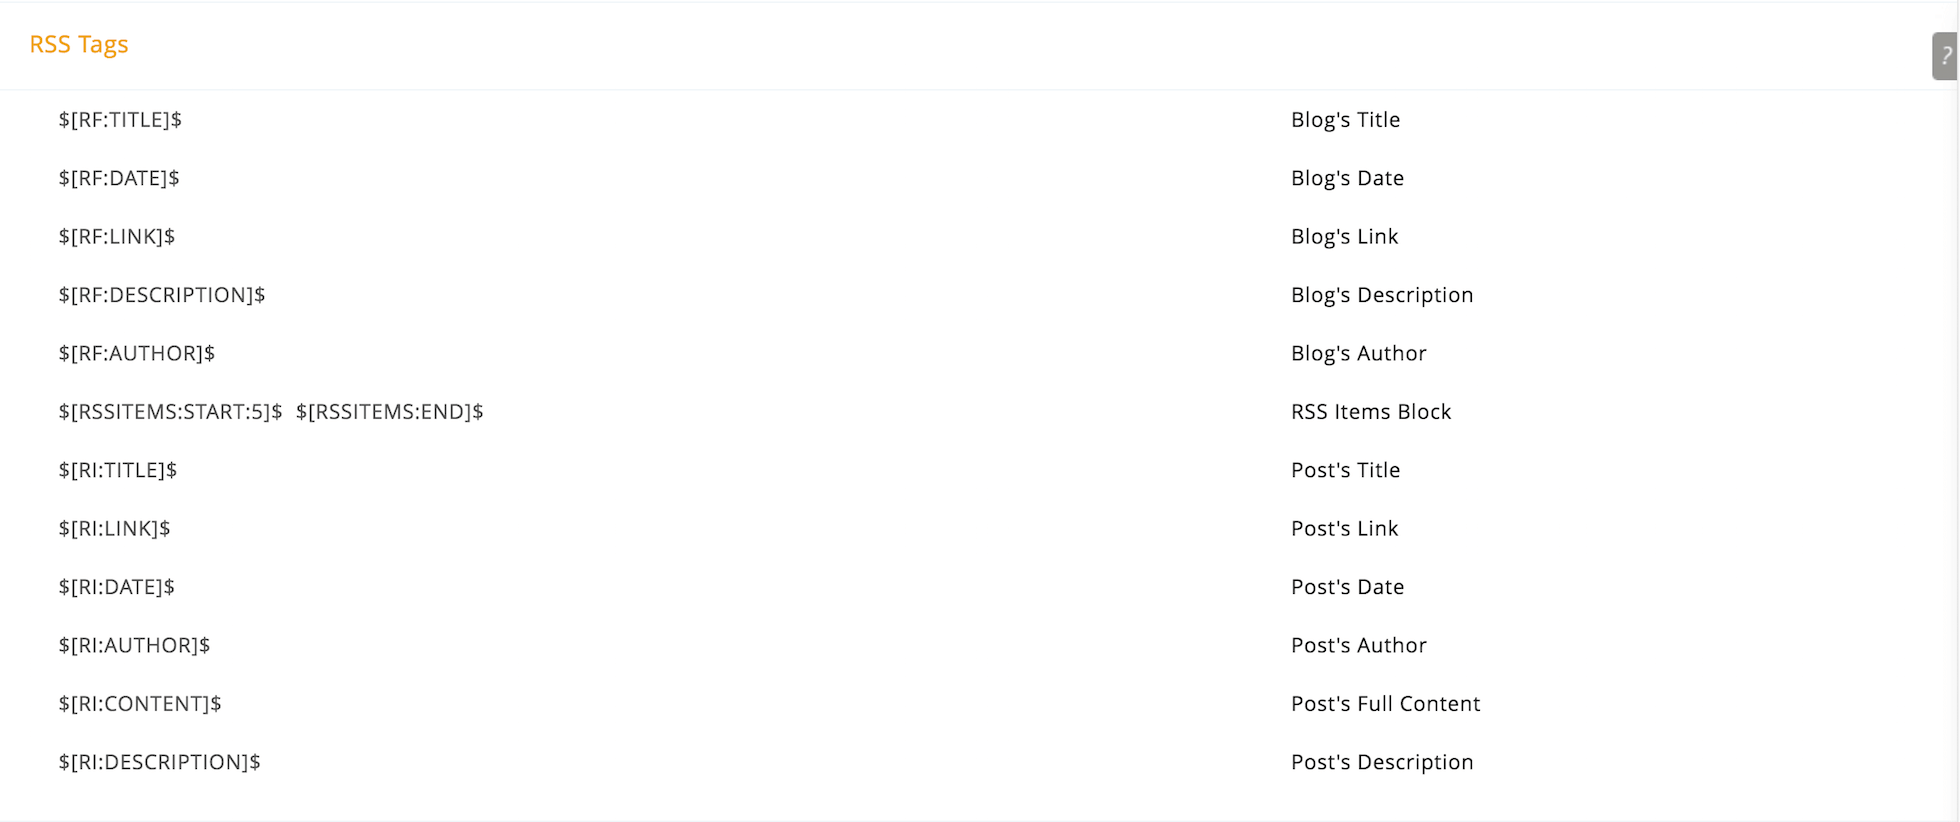Image resolution: width=1960 pixels, height=822 pixels.
Task: Select the $[RI:TITLE]$ tag
Action: click(118, 470)
